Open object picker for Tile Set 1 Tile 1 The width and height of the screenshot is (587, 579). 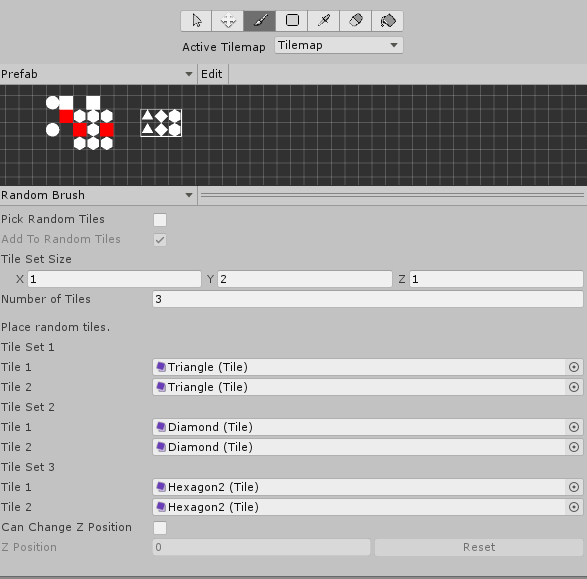click(574, 367)
